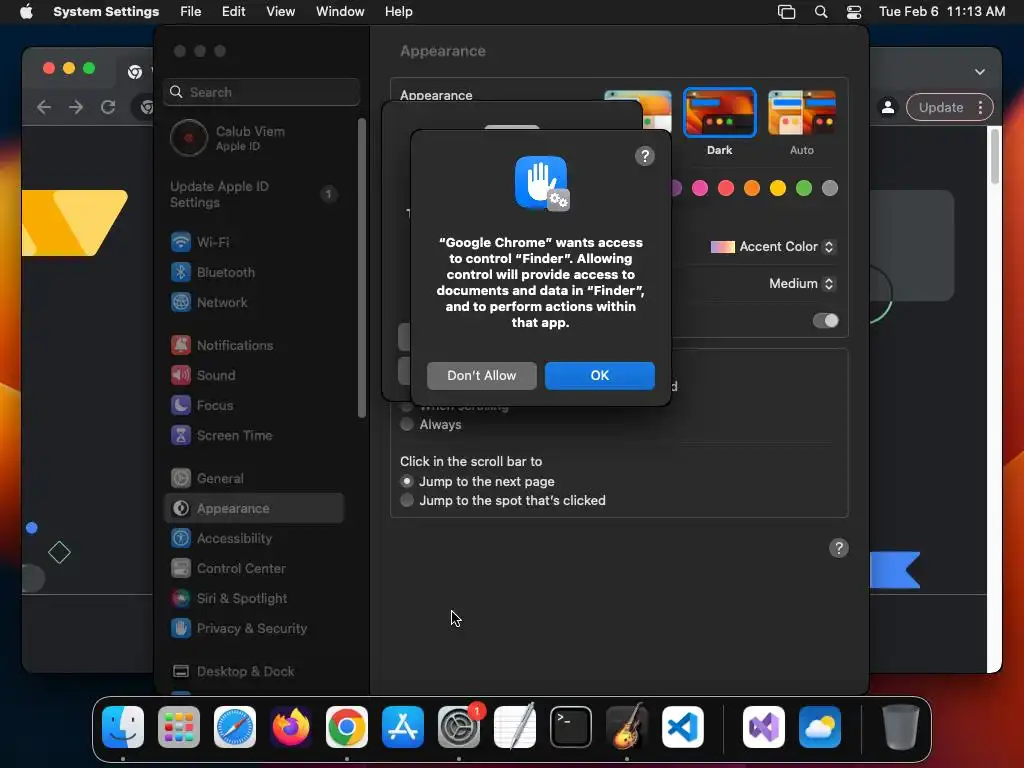
Task: Open Update Apple ID Settings
Action: coord(255,195)
